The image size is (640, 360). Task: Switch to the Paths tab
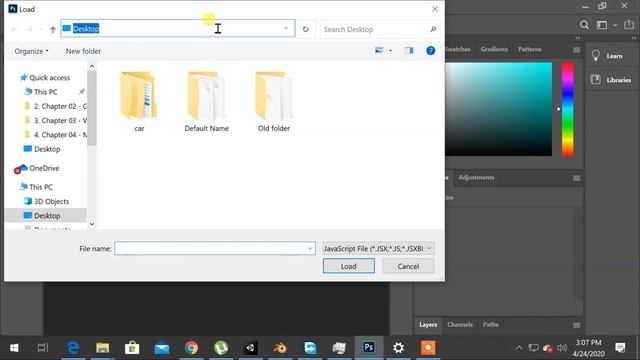pos(490,325)
